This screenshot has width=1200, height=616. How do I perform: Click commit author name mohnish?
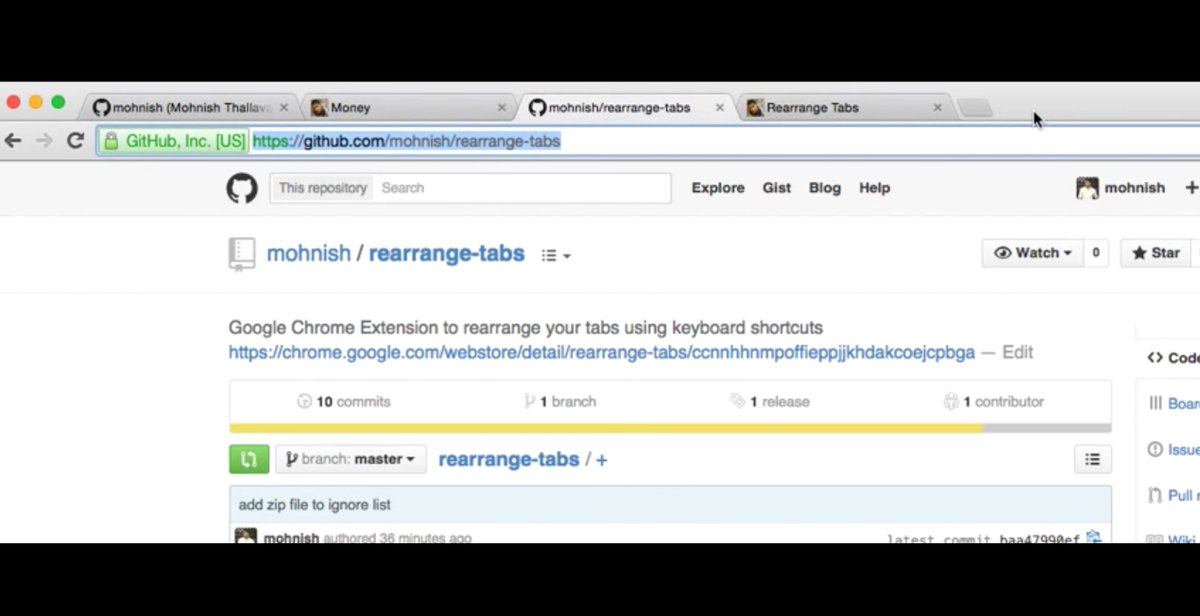click(291, 538)
